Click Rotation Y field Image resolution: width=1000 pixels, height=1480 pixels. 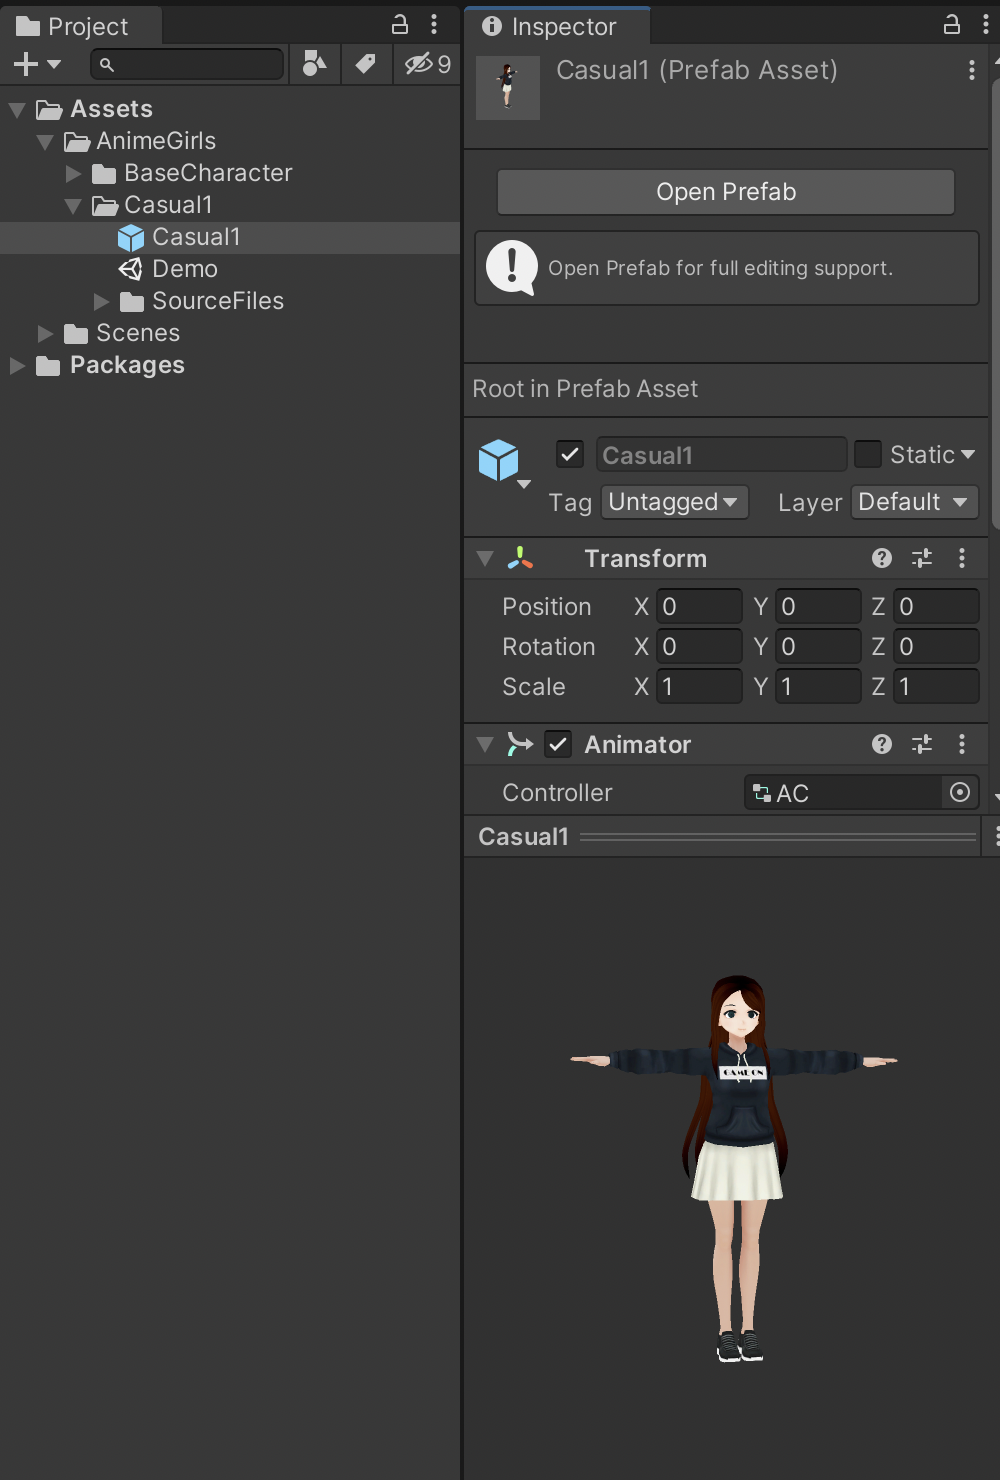pos(818,647)
